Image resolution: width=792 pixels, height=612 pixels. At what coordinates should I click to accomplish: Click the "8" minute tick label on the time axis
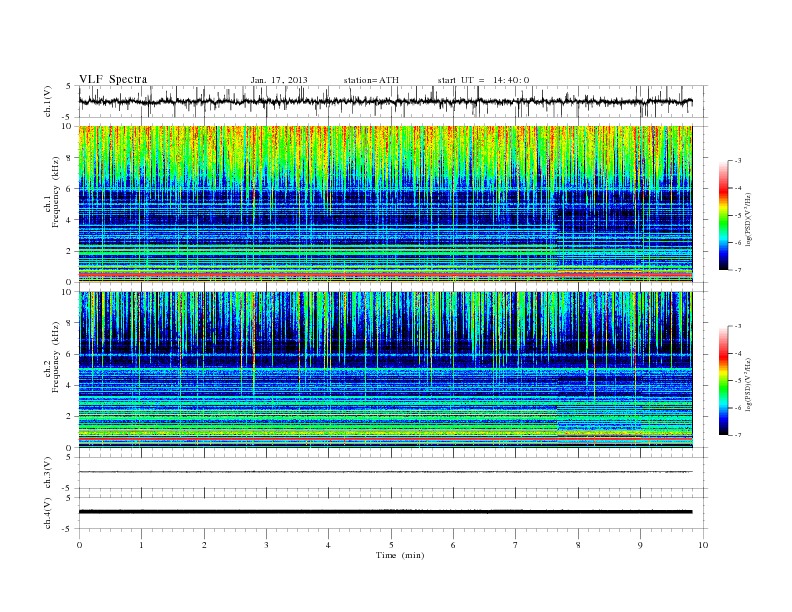pos(578,545)
